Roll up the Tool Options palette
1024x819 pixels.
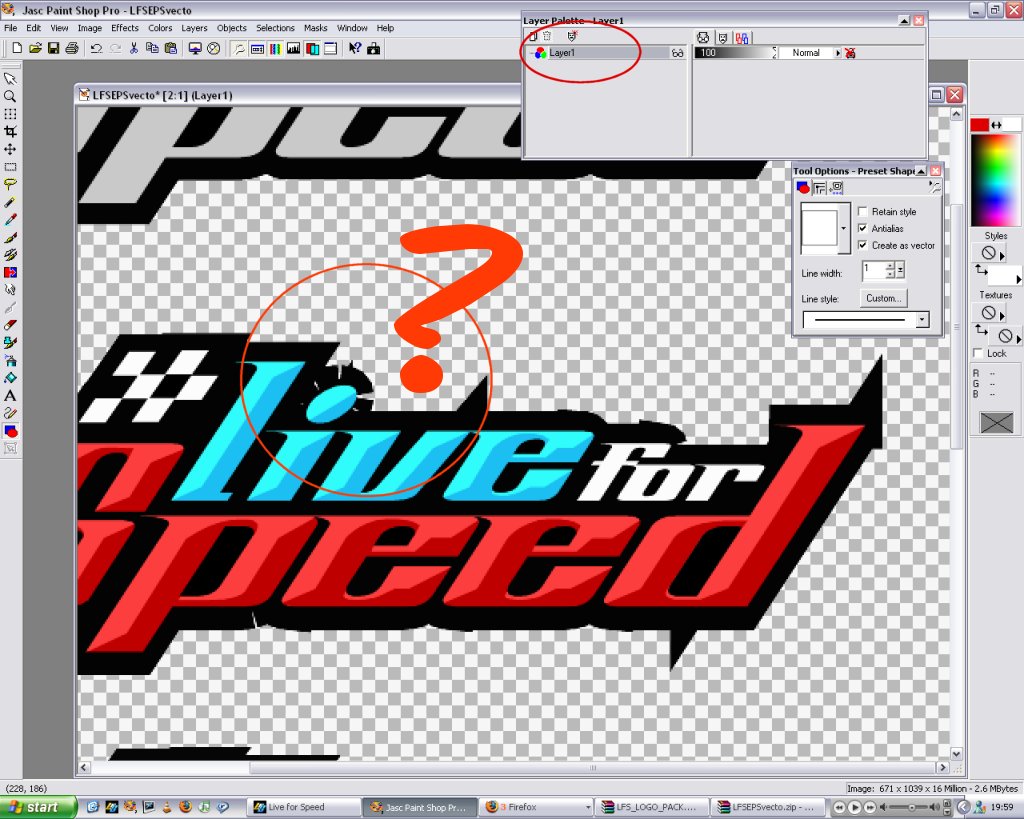pos(921,171)
